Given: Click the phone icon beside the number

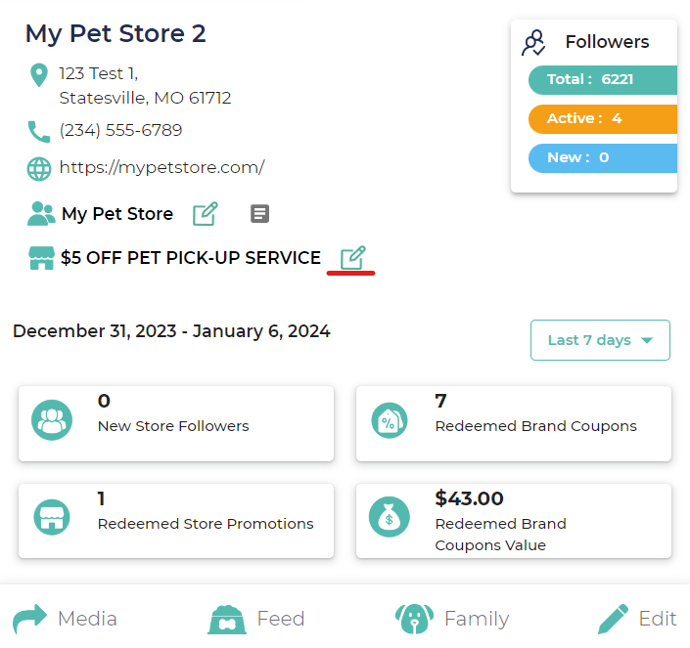Looking at the screenshot, I should coord(39,131).
